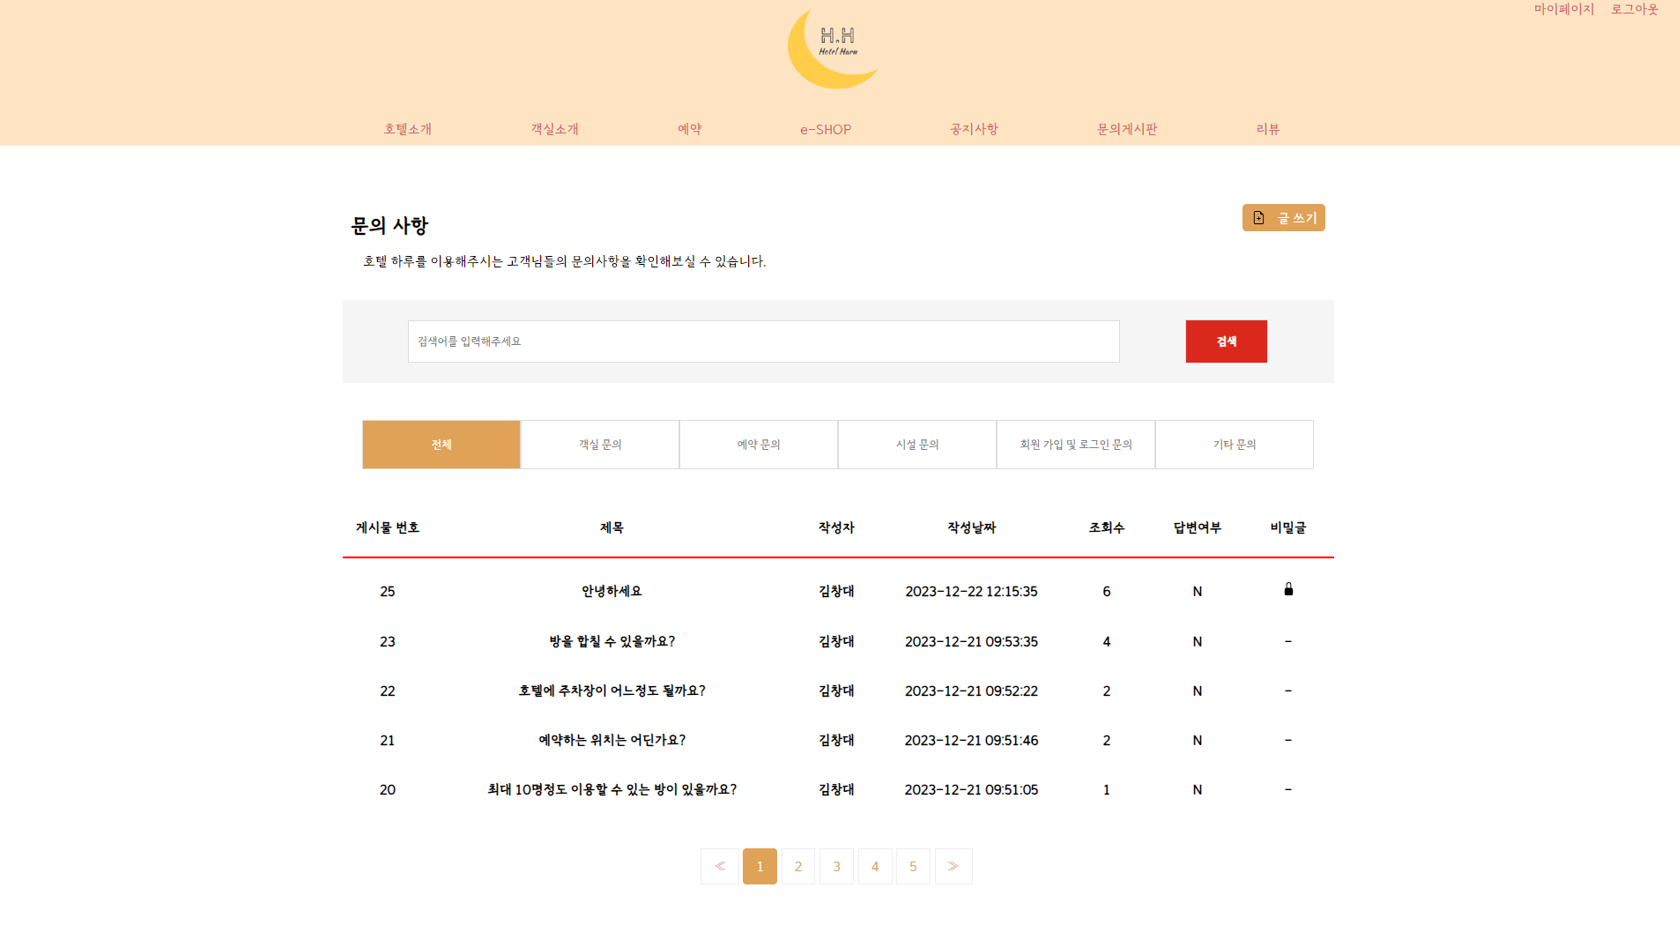Click the 글쓰기 write post button
Viewport: 1680px width, 928px height.
(x=1283, y=218)
